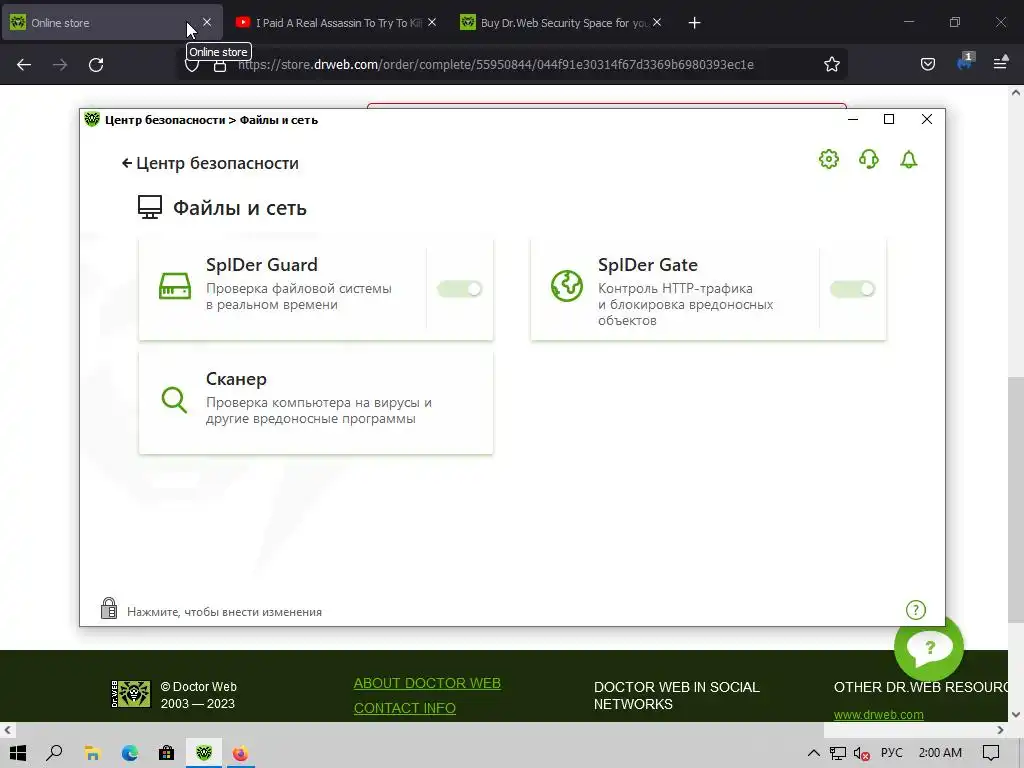Switch the РУС input language

[x=891, y=752]
